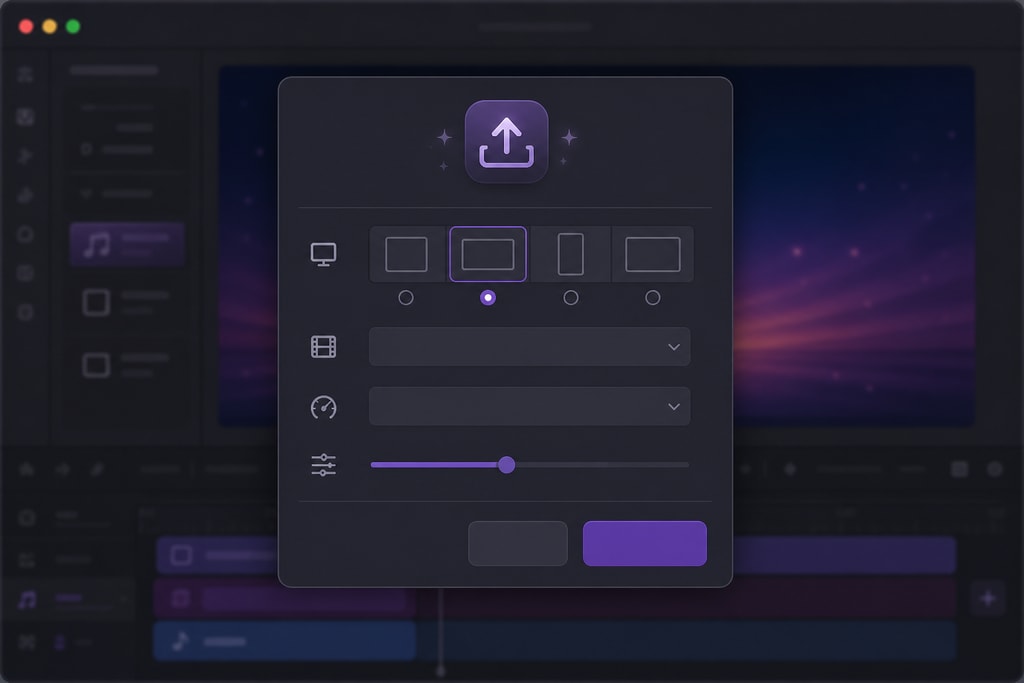Image resolution: width=1024 pixels, height=683 pixels.
Task: Select the filled radio button under the widescreen tile
Action: [488, 298]
